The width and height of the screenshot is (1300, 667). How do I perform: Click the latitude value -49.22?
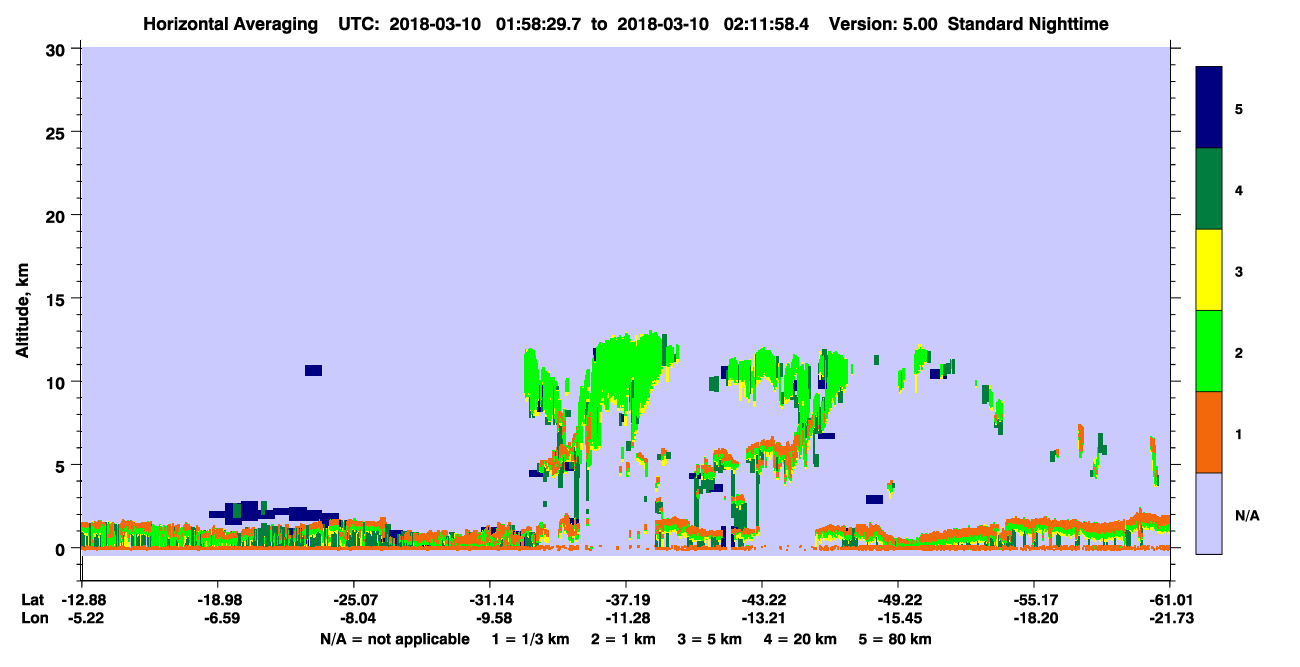pyautogui.click(x=898, y=600)
